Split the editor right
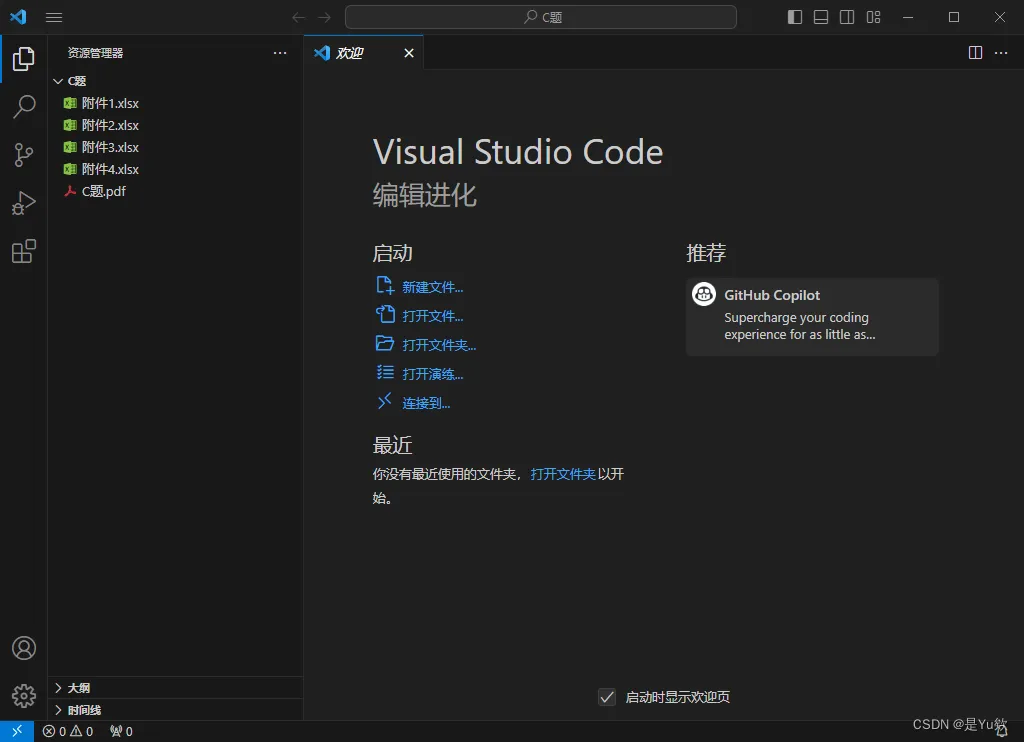Viewport: 1024px width, 742px height. [975, 53]
